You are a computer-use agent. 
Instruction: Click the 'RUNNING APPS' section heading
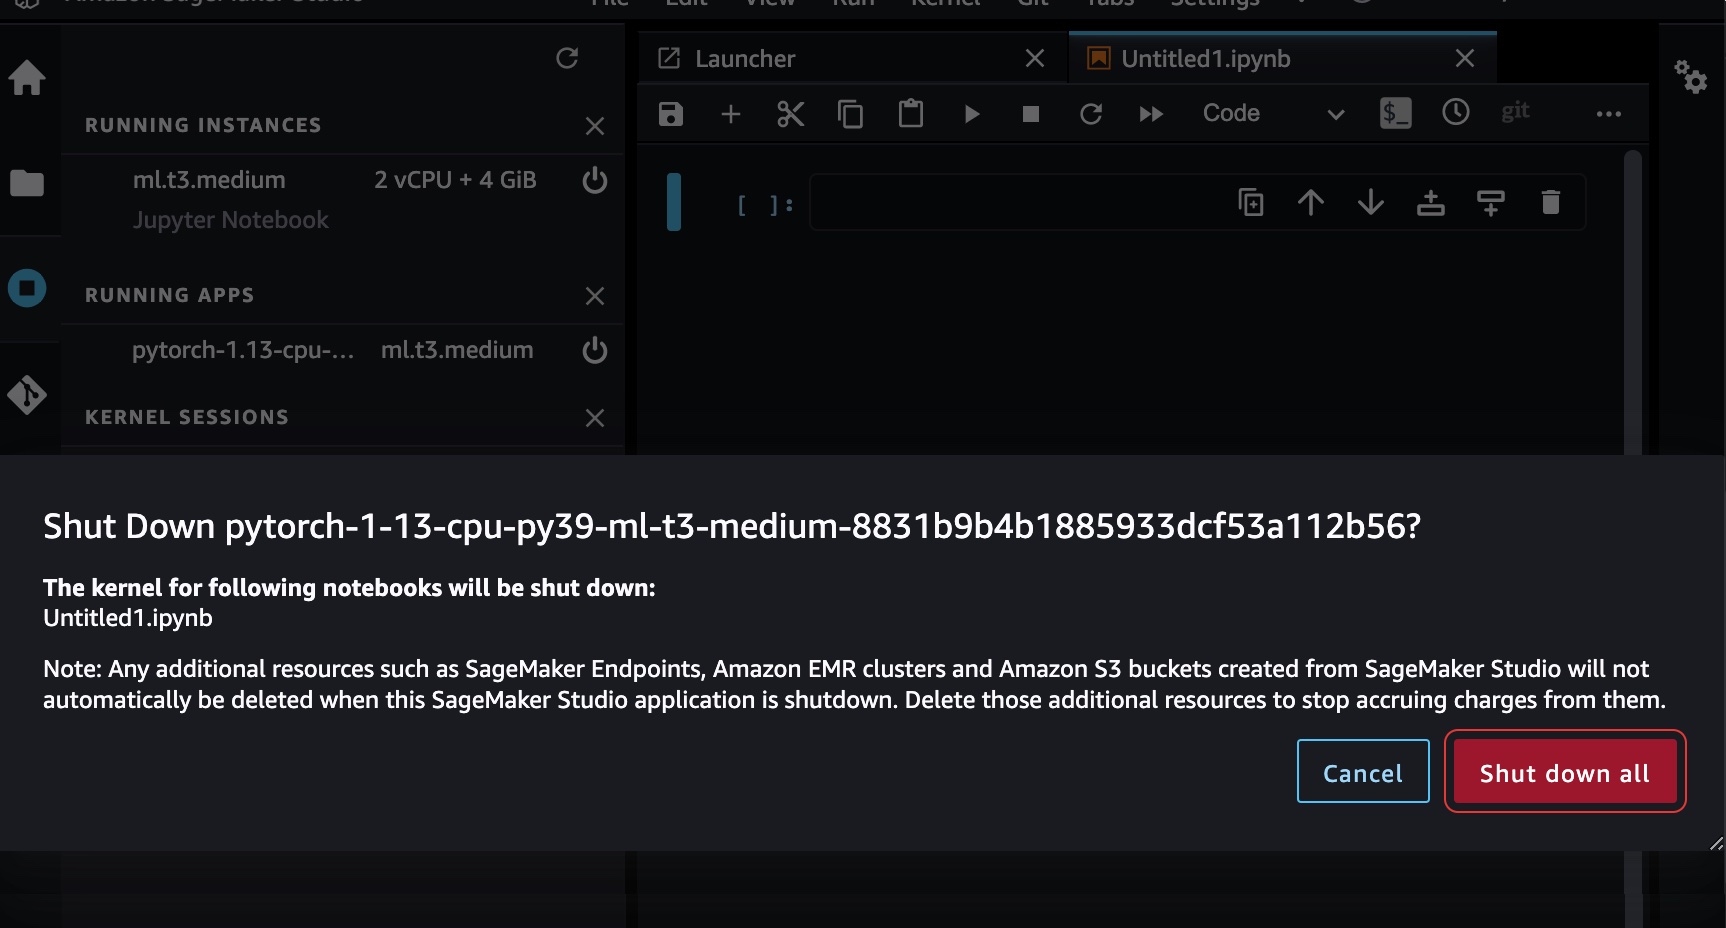pyautogui.click(x=169, y=295)
